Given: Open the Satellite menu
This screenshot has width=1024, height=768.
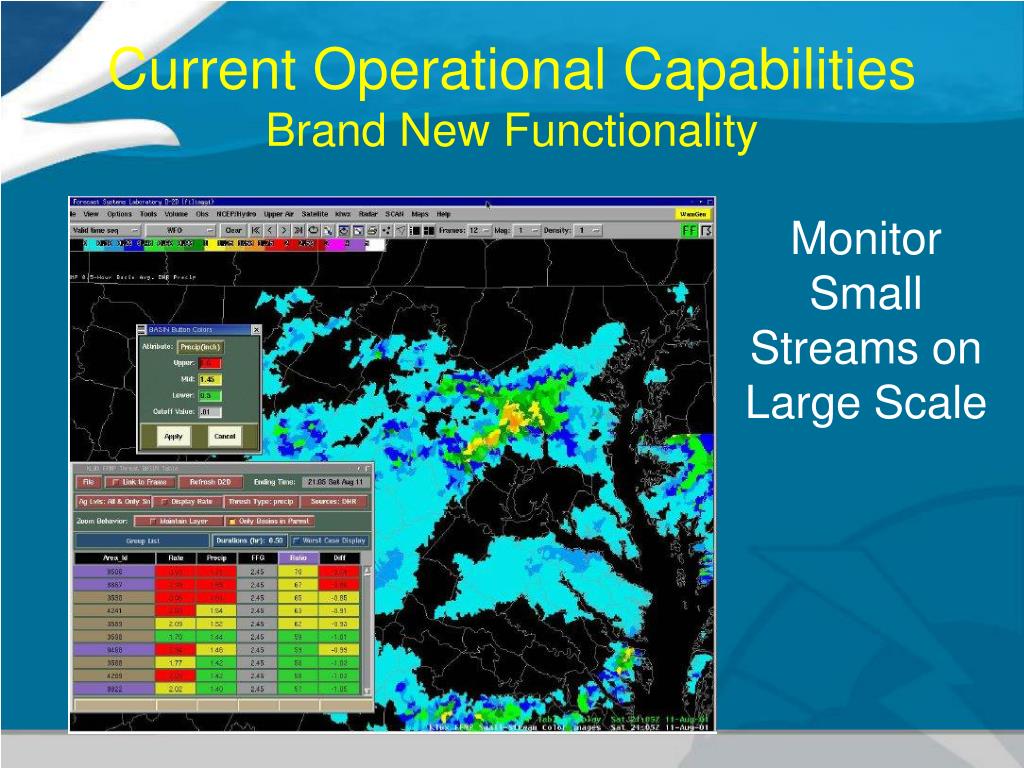Looking at the screenshot, I should tap(315, 214).
